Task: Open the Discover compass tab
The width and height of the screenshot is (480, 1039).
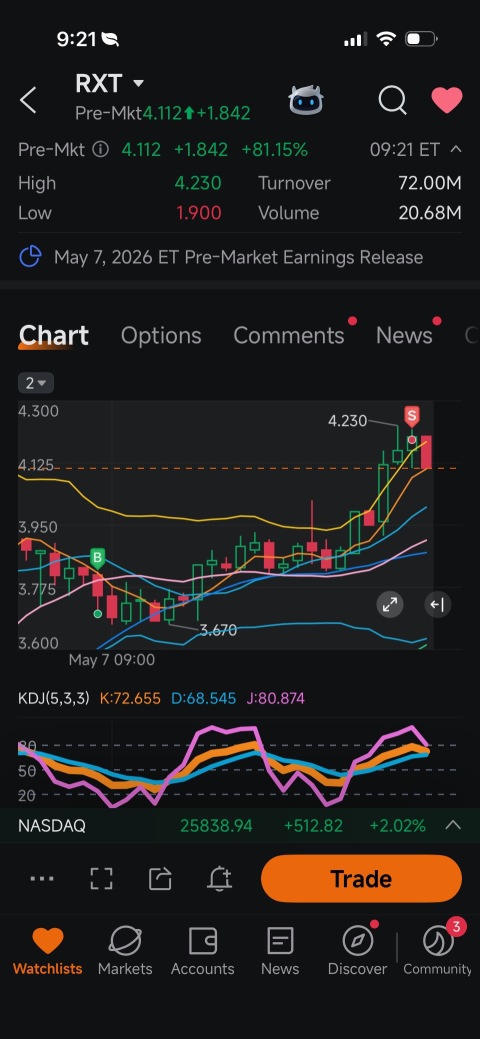Action: pos(357,950)
